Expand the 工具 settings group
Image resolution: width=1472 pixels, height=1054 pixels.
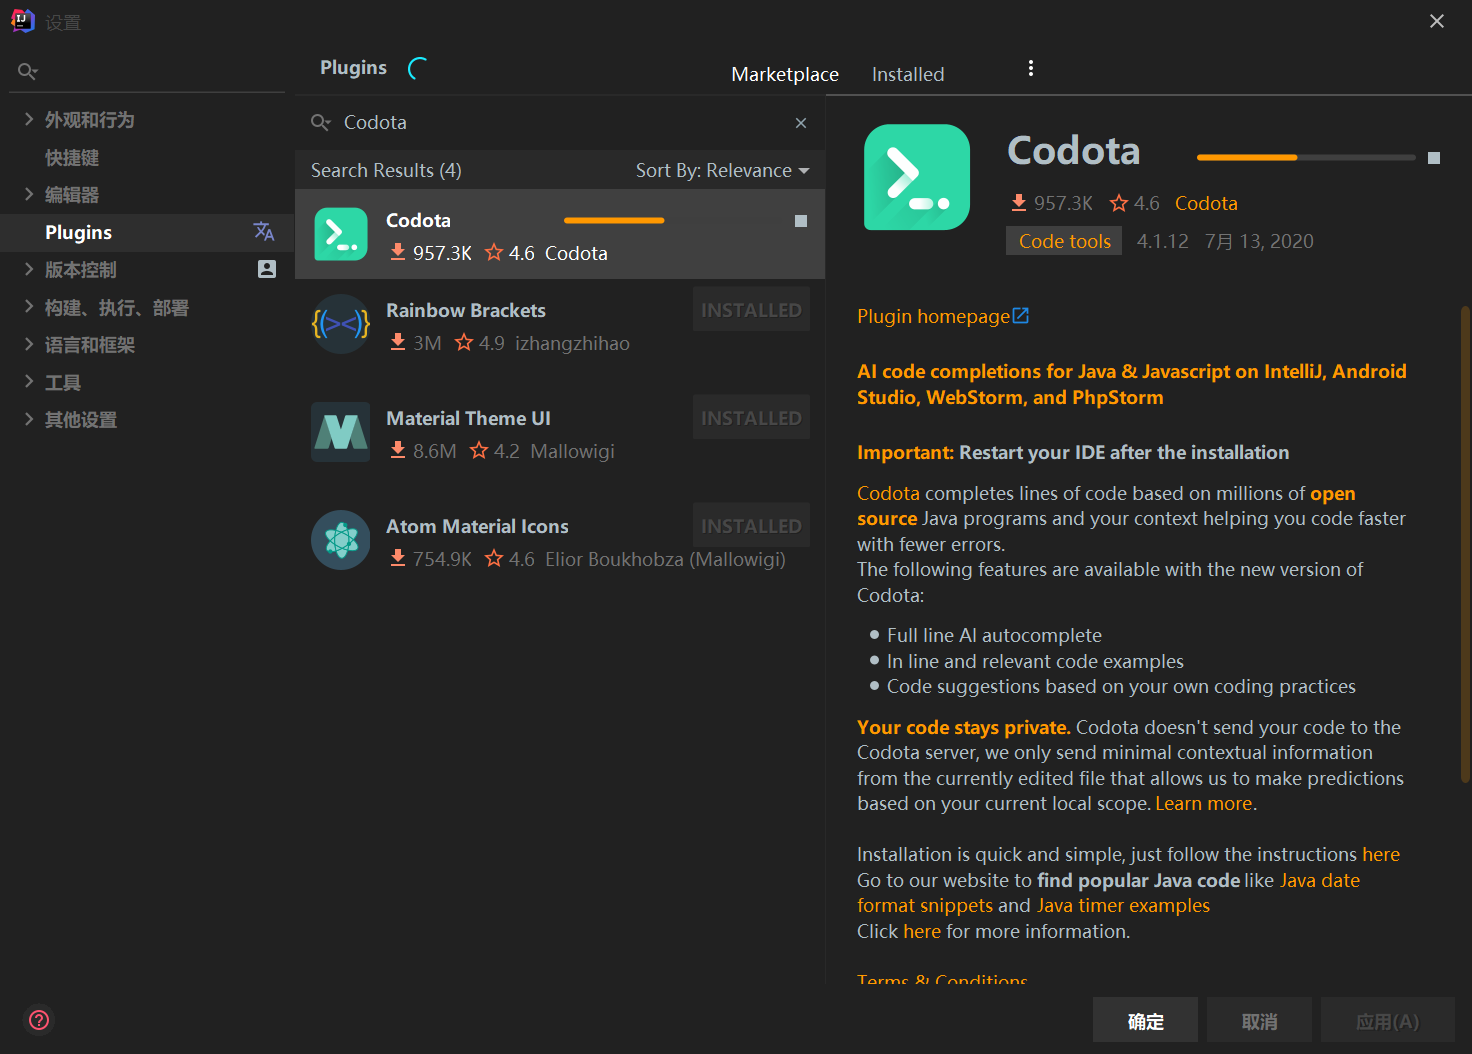[x=29, y=382]
